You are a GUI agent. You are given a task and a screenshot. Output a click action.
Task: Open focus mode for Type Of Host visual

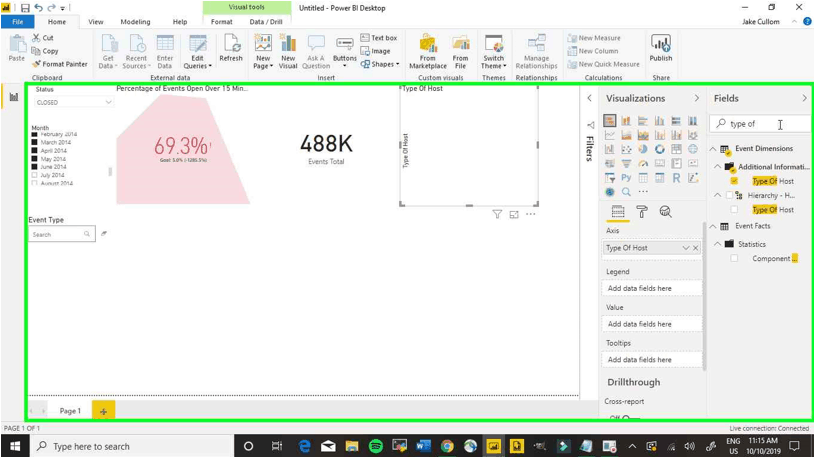[514, 214]
